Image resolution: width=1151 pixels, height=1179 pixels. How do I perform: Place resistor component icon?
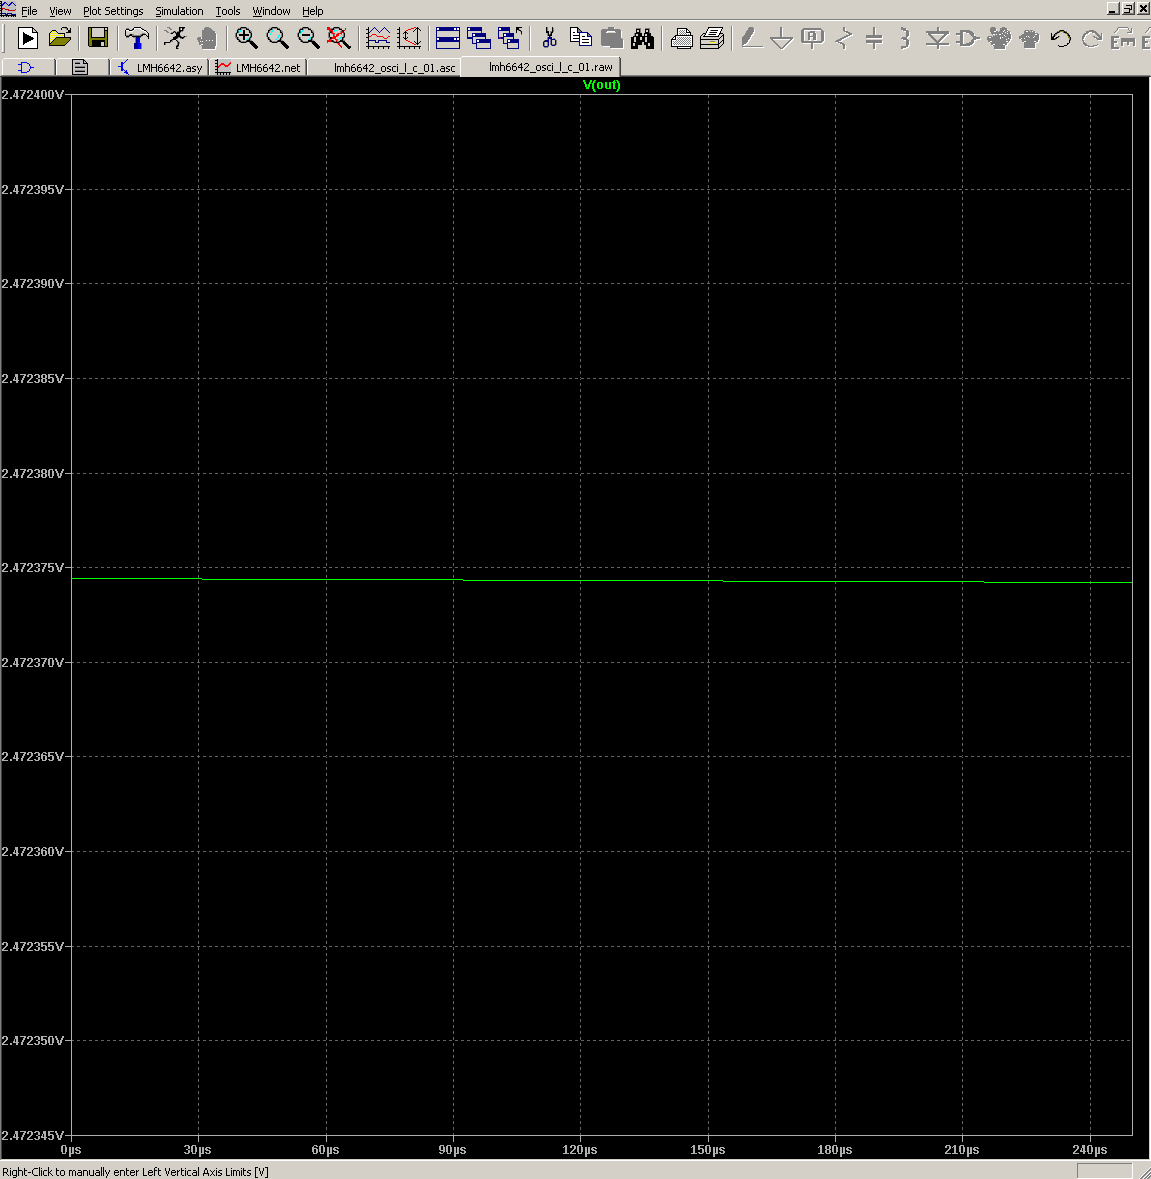click(844, 38)
